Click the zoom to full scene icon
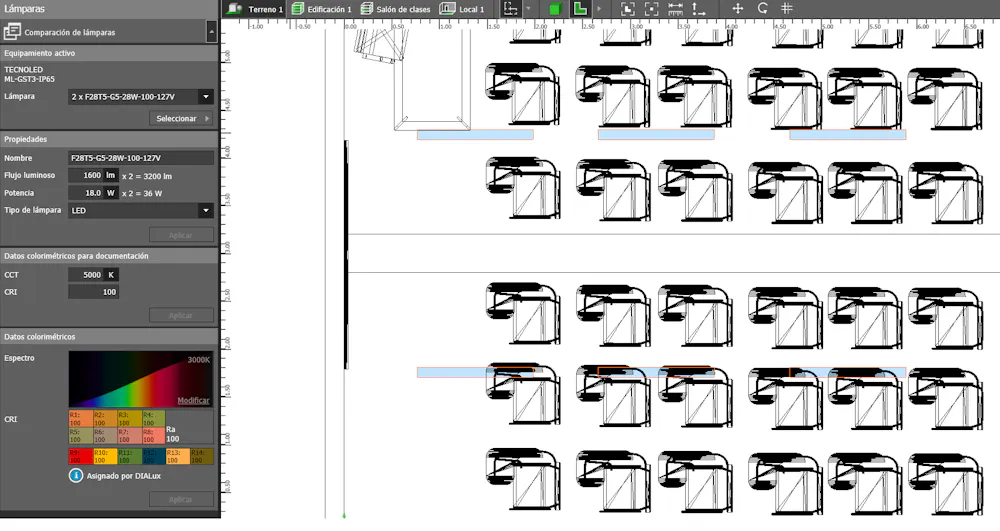Image resolution: width=1000 pixels, height=531 pixels. point(628,9)
